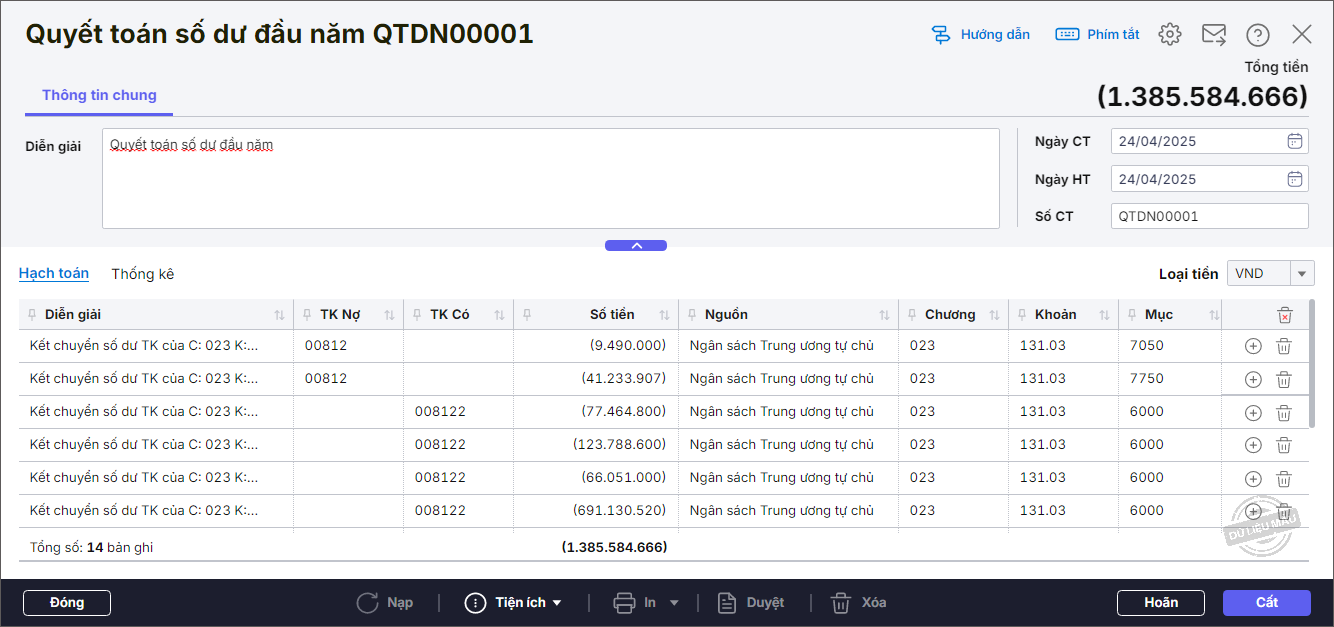Sort by Số tiền column arrows
Viewport: 1334px width, 627px height.
click(664, 315)
